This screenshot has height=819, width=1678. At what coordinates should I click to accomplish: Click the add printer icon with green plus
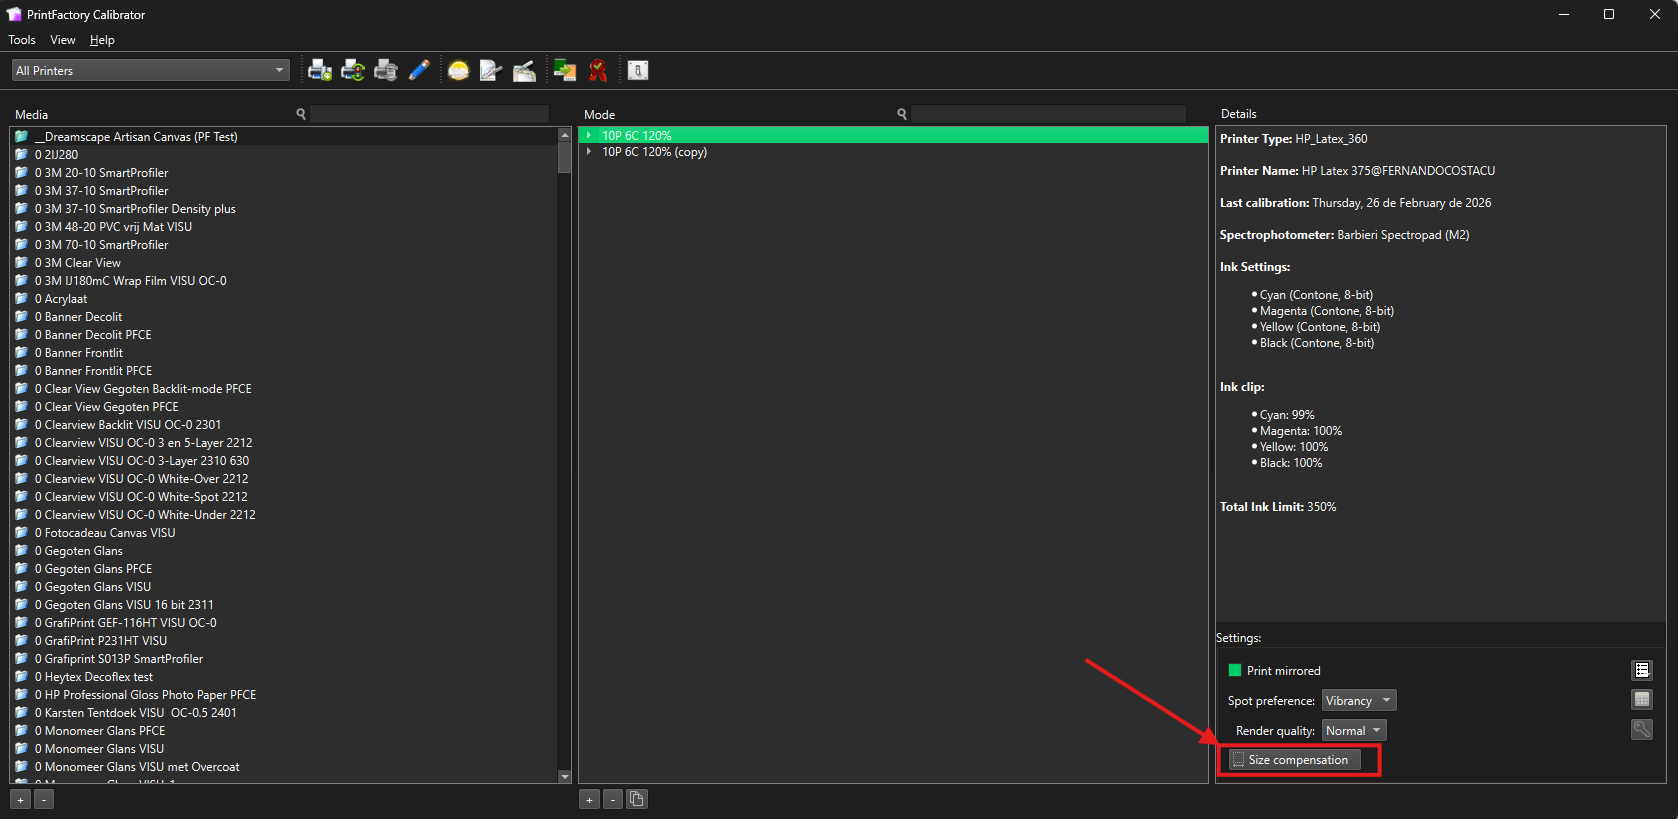pos(320,70)
